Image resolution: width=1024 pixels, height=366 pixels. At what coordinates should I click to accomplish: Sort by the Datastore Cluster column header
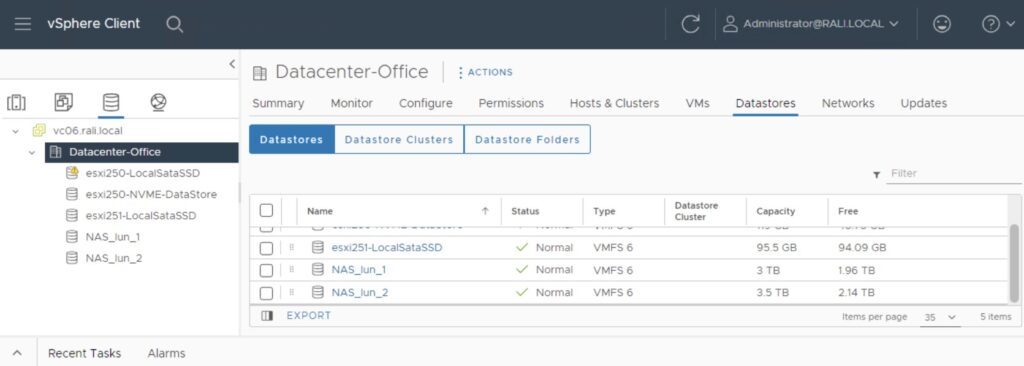[x=696, y=211]
